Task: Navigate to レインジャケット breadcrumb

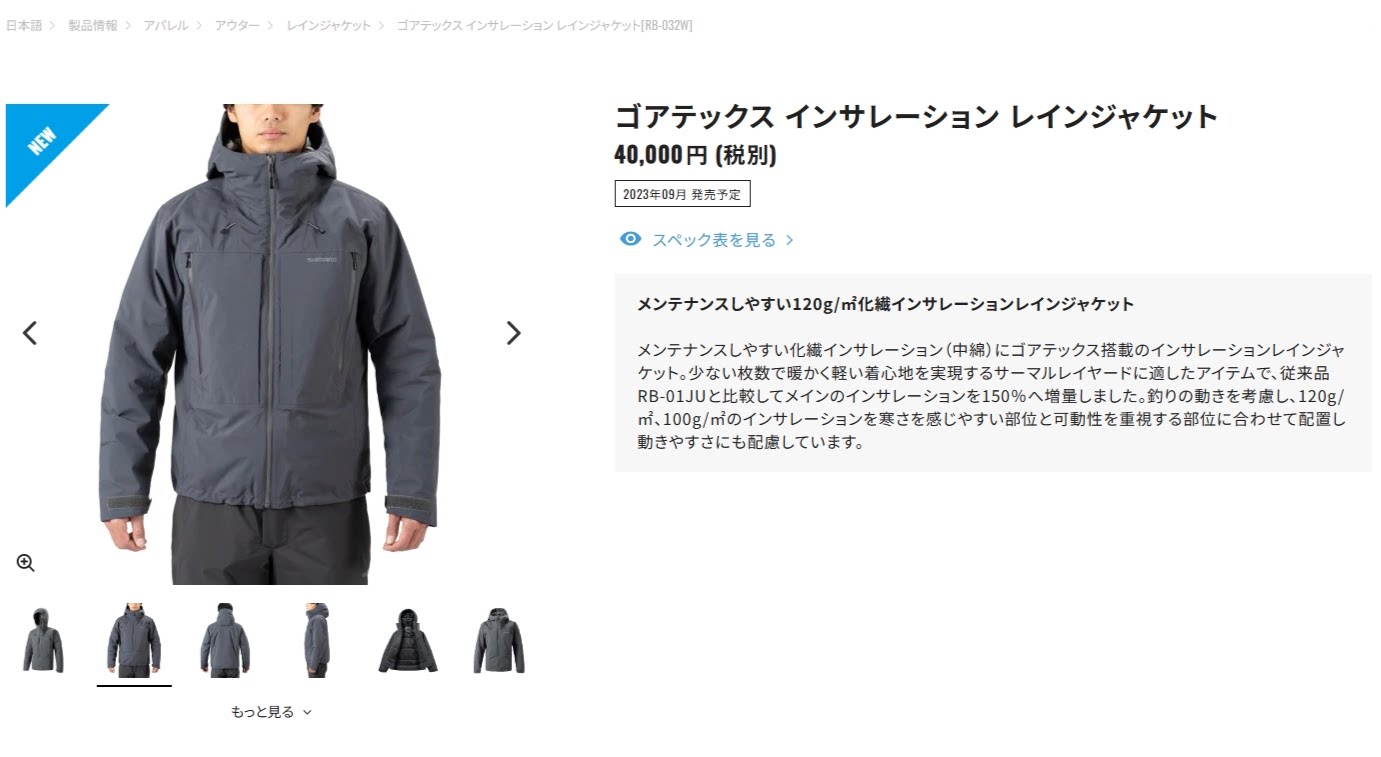Action: coord(328,25)
